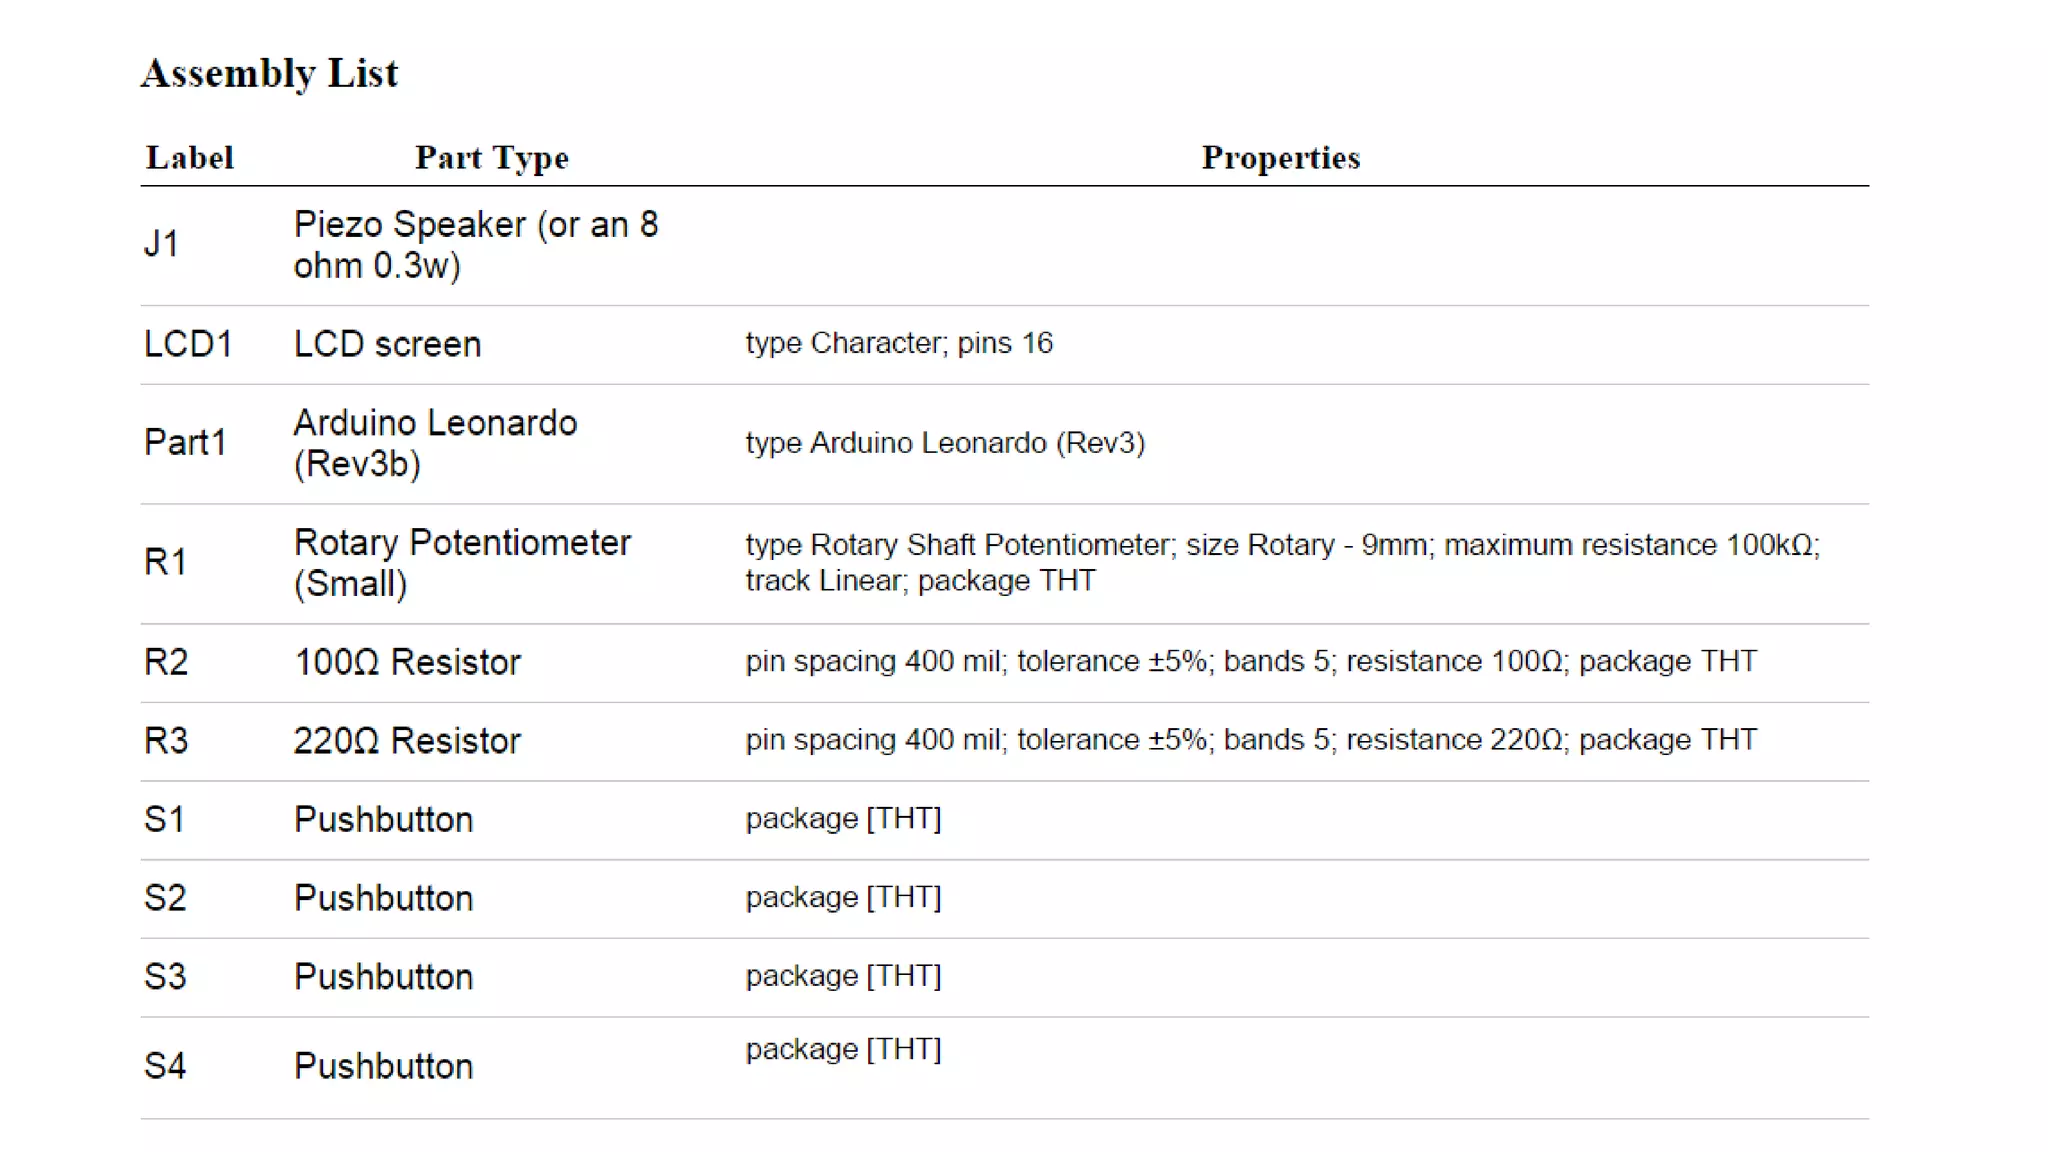Screen dimensions: 2048x1152
Task: Click 'type Character; pins 16' properties
Action: (x=899, y=343)
